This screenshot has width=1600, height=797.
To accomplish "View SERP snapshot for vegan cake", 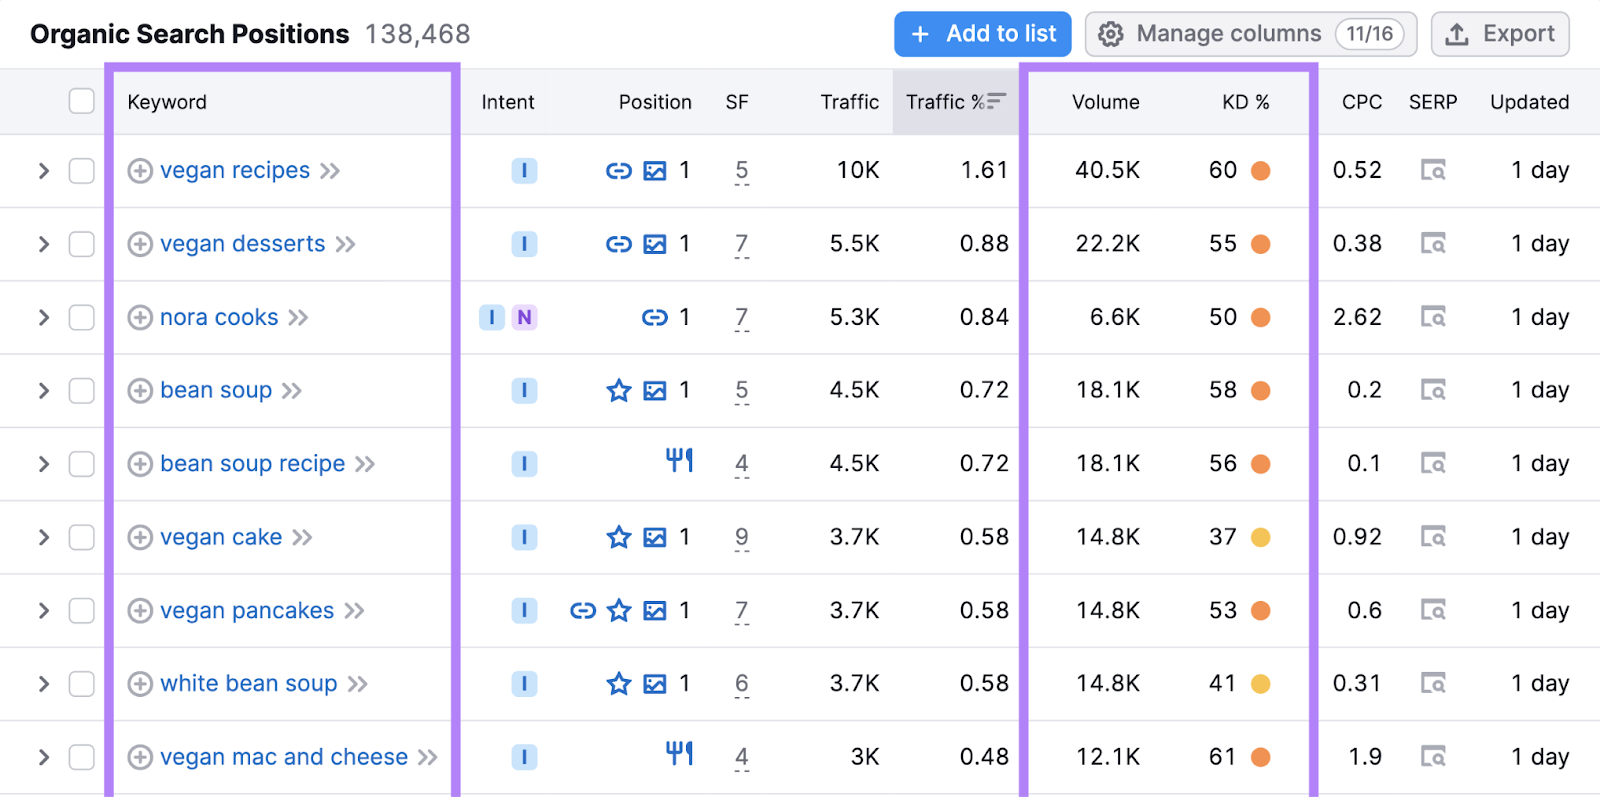I will coord(1433,538).
